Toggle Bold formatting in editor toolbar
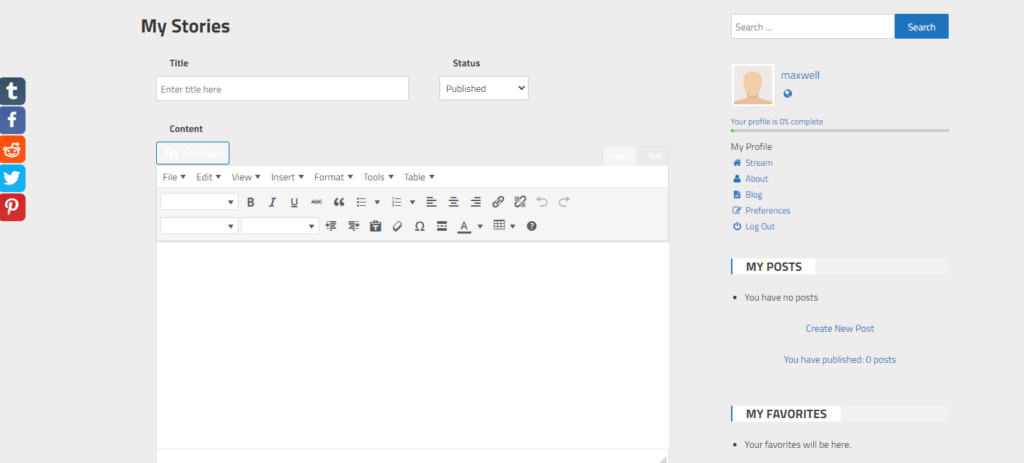This screenshot has width=1024, height=463. pos(250,202)
